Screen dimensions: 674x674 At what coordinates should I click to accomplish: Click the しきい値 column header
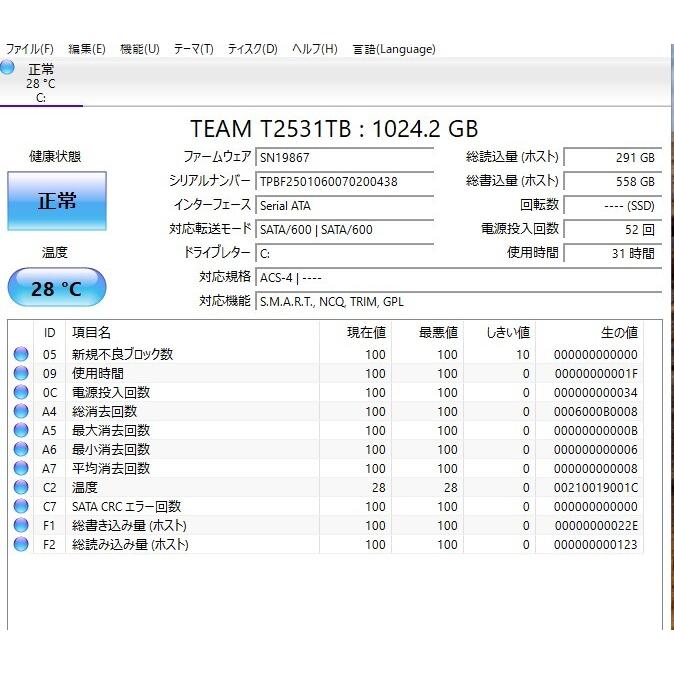pyautogui.click(x=500, y=333)
